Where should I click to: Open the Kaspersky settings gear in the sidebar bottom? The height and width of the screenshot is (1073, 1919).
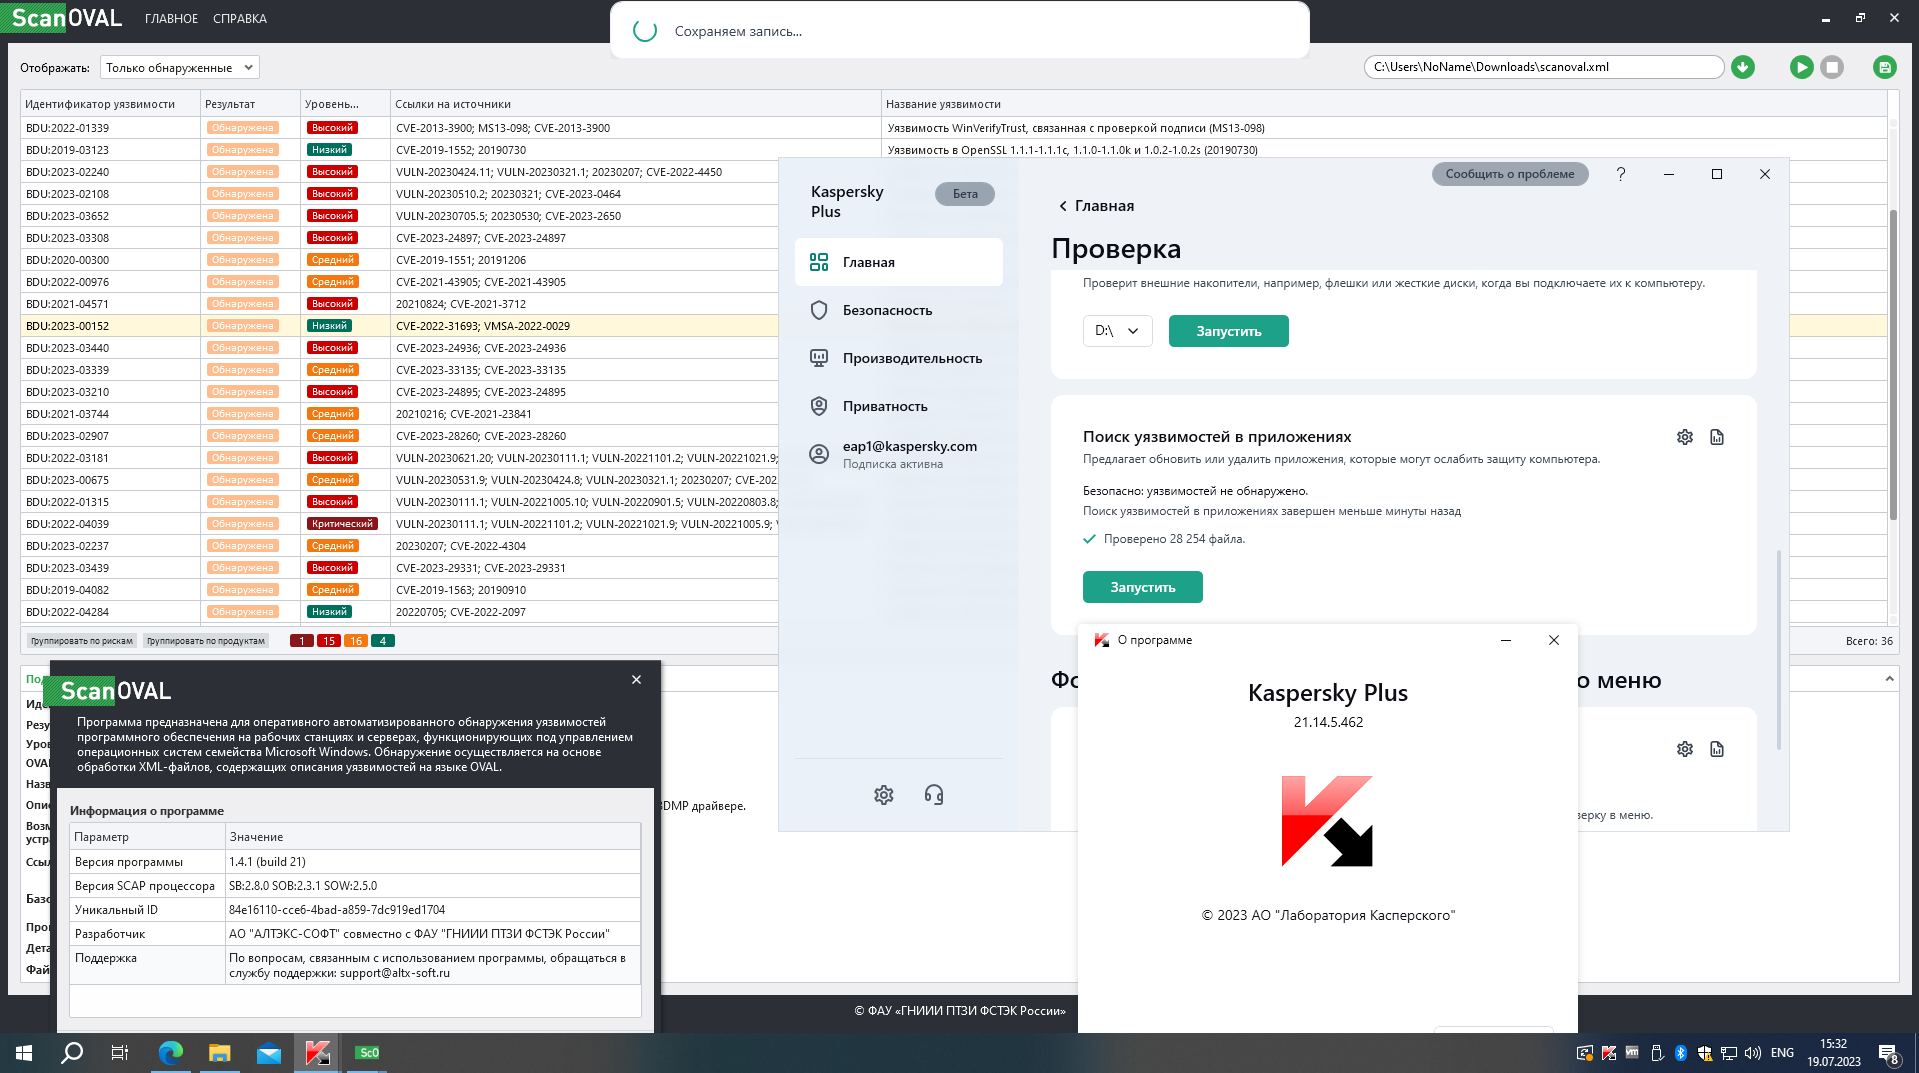pos(884,795)
